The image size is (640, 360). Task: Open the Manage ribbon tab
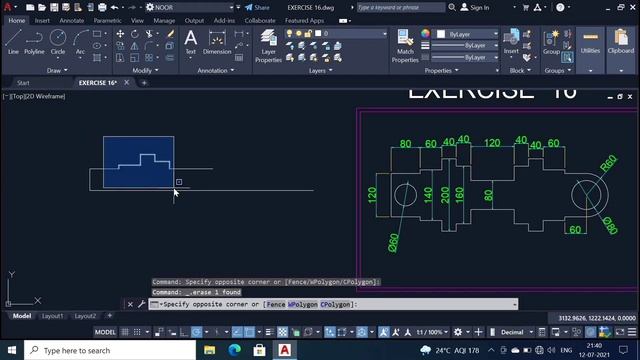(164, 20)
